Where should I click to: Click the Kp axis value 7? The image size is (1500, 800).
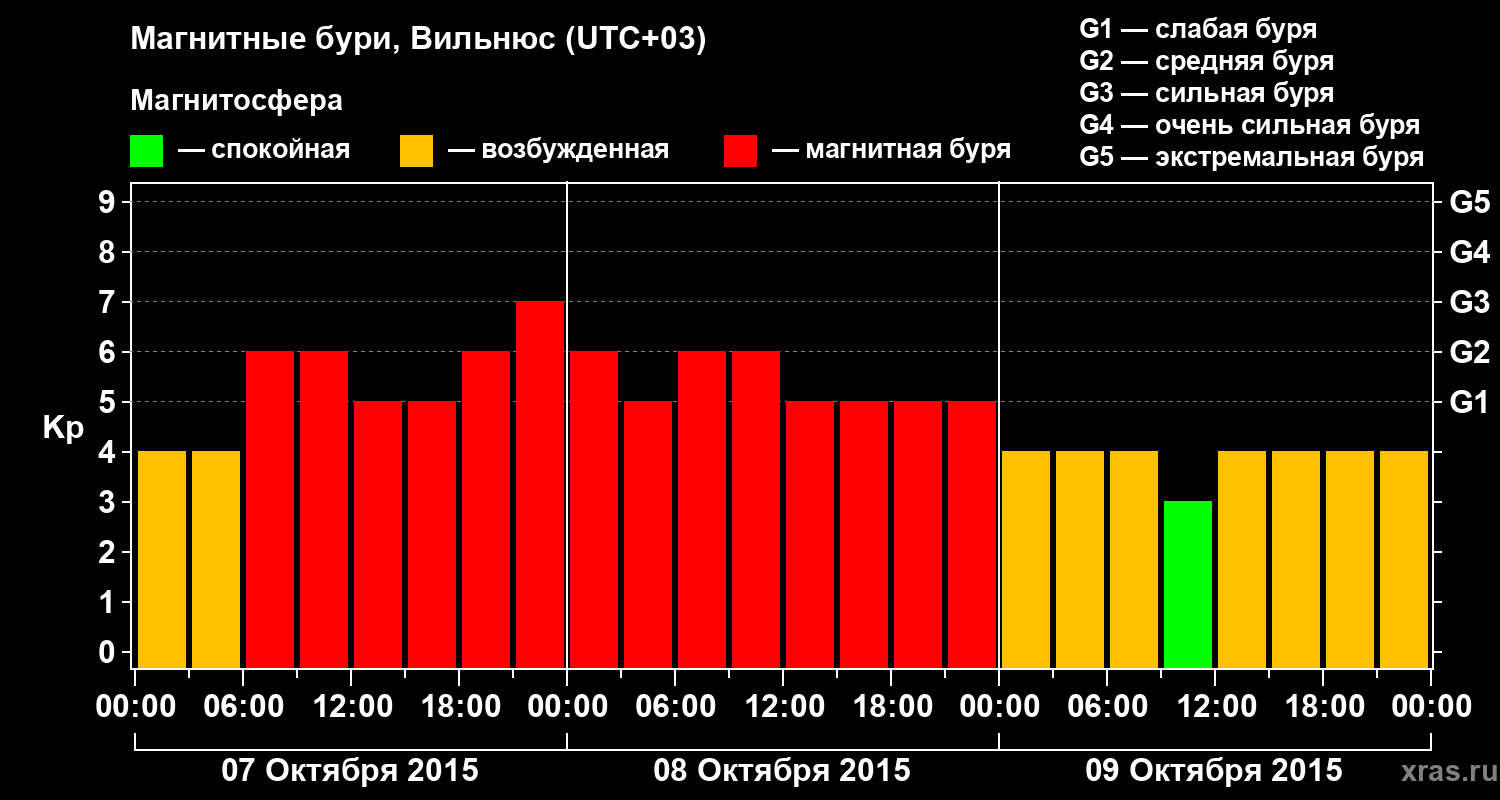pyautogui.click(x=109, y=302)
